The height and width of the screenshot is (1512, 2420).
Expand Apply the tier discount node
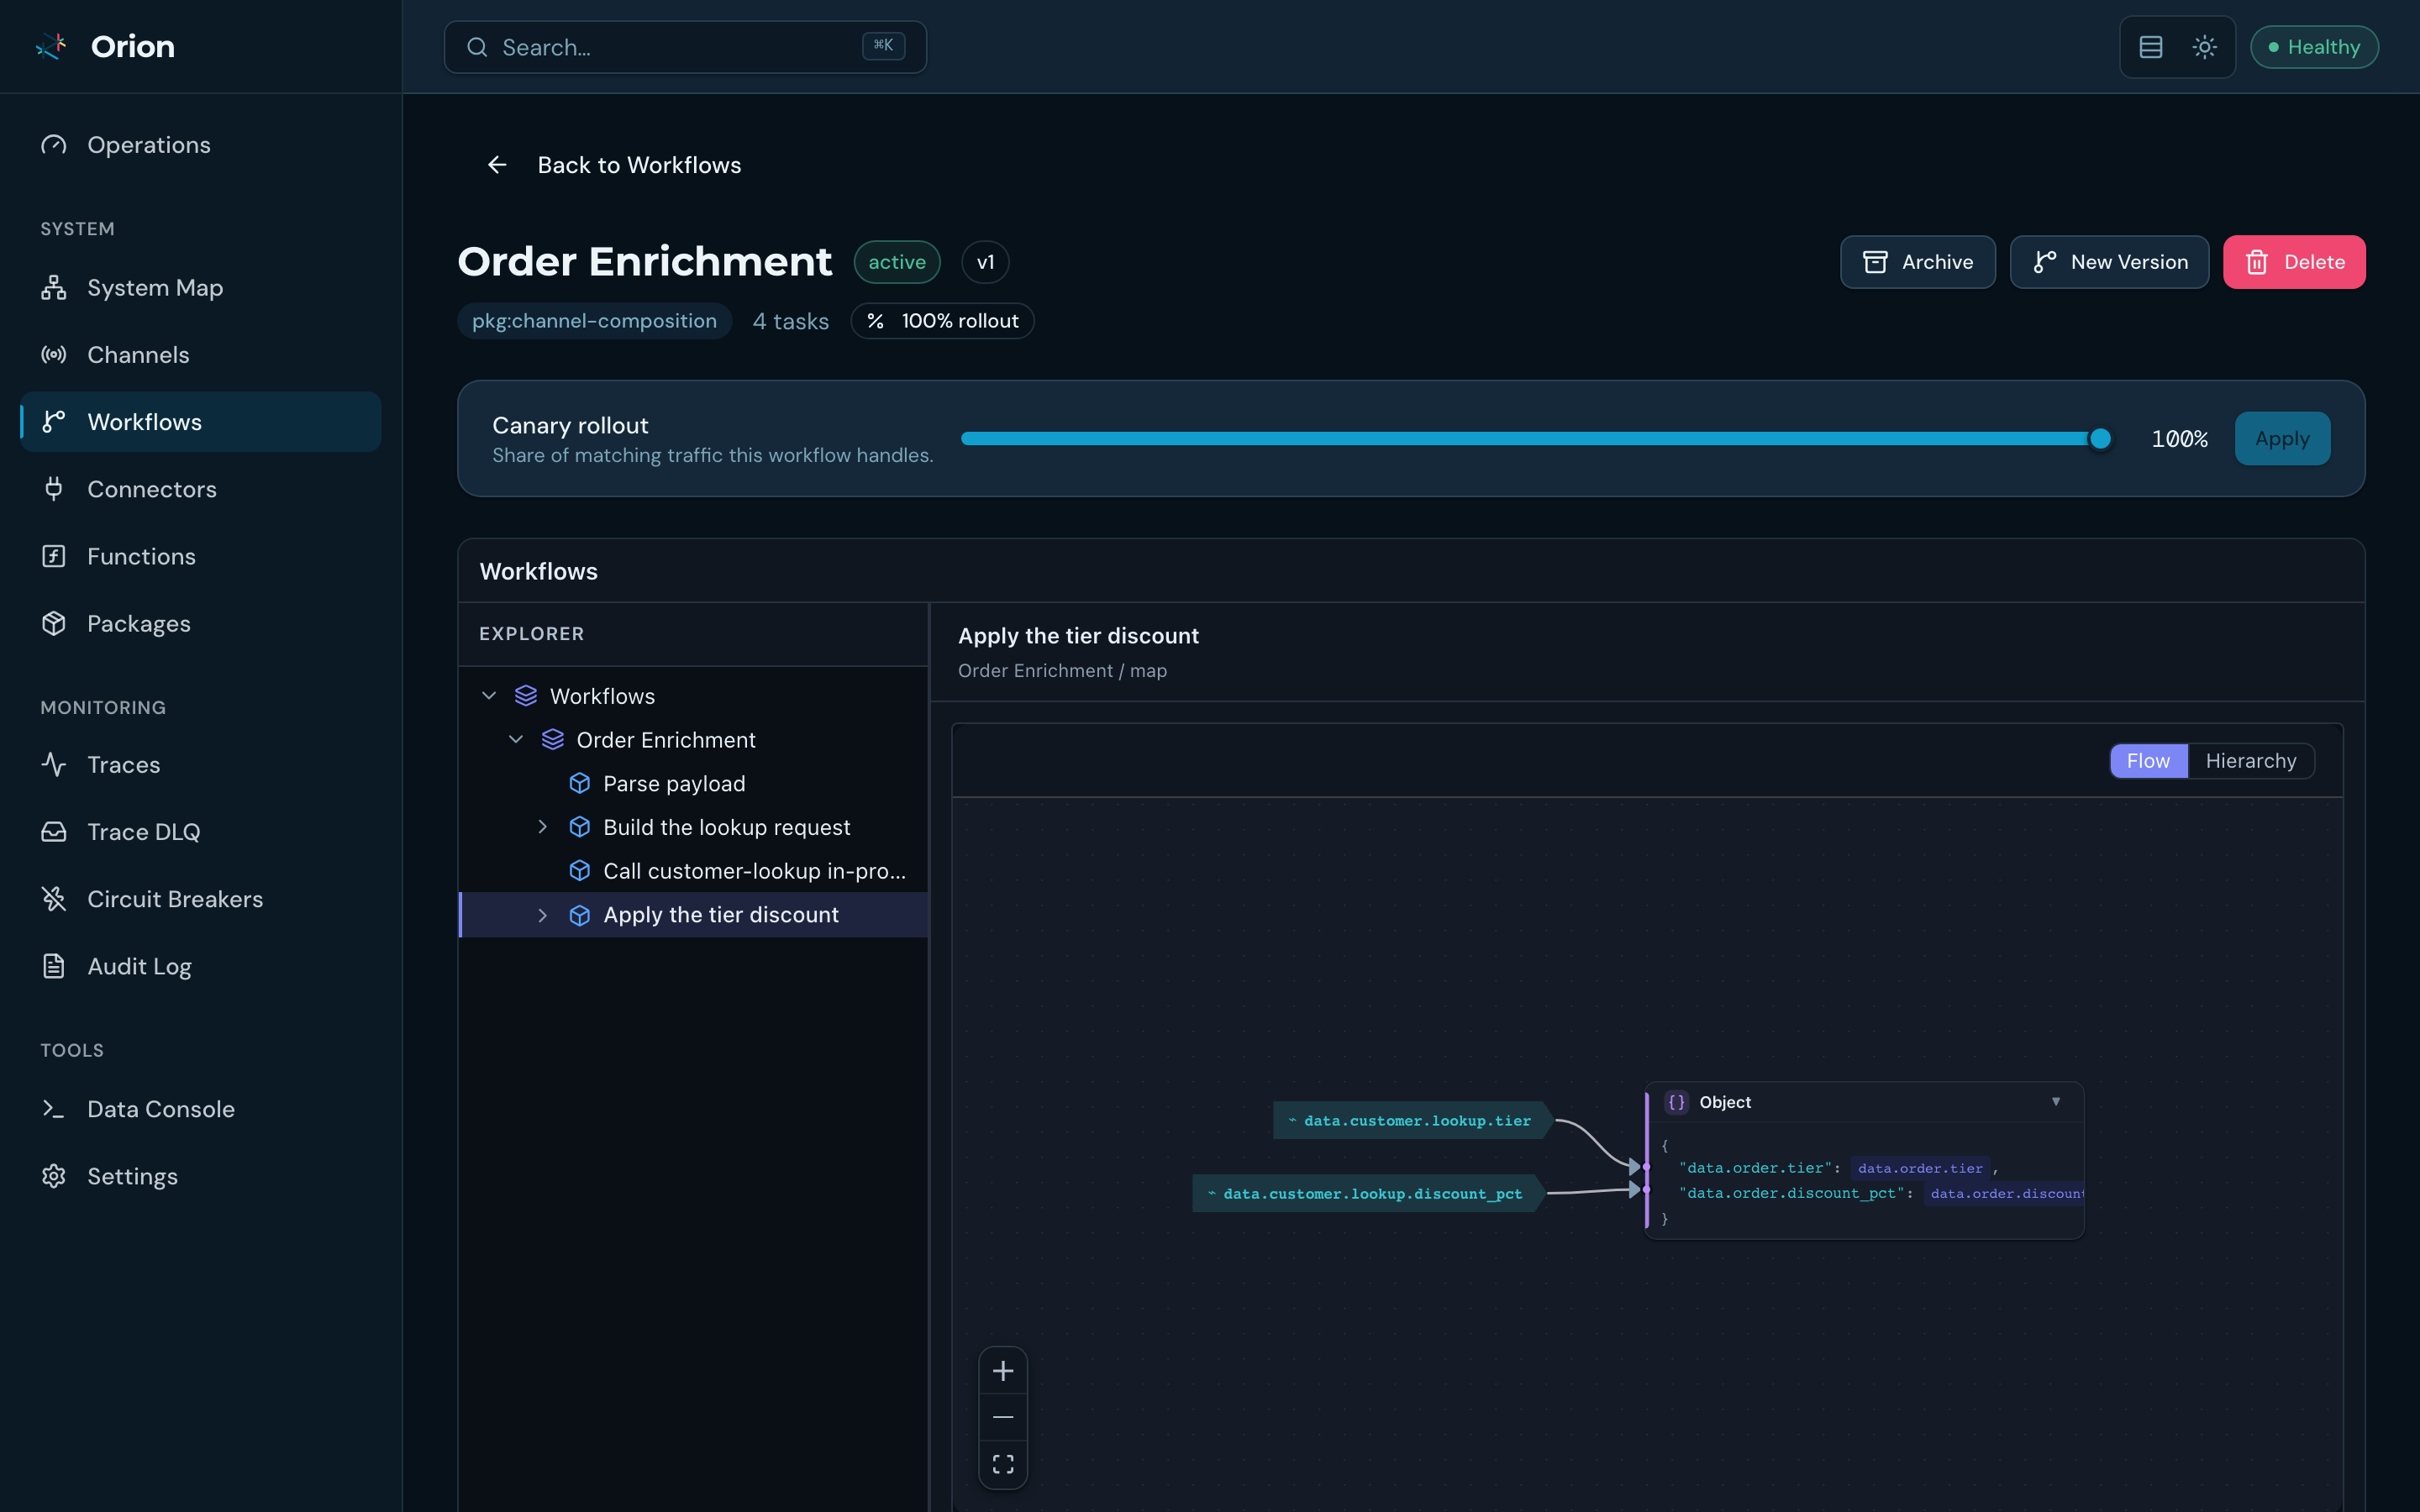tap(543, 915)
